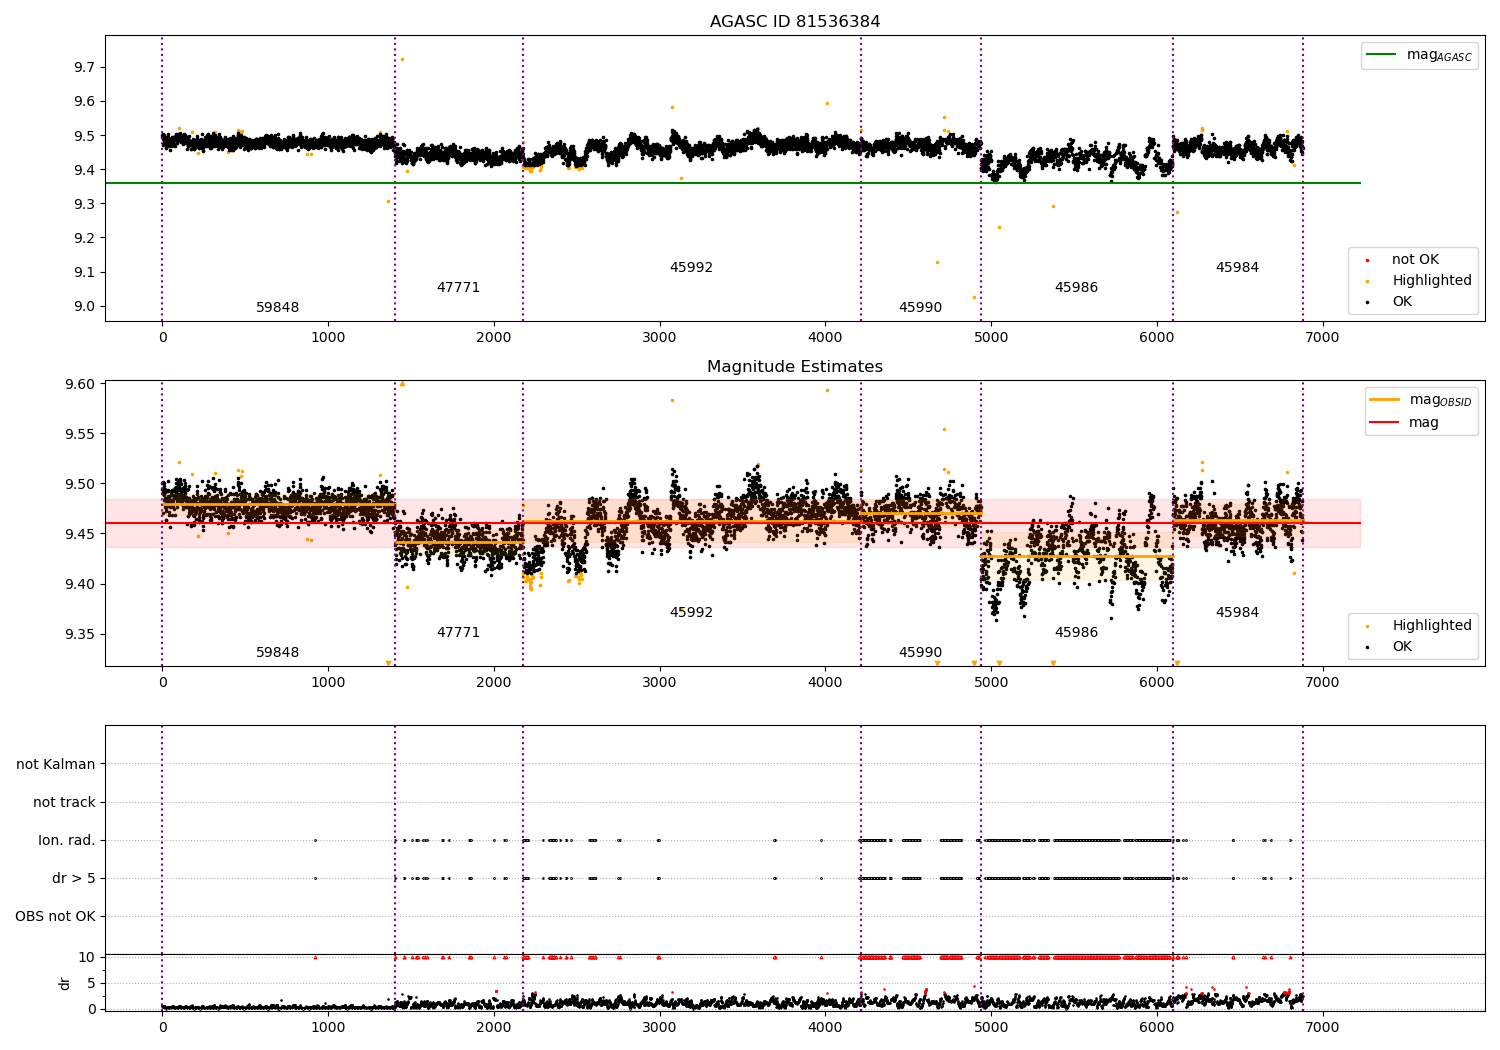Click obsid label 45986 in the AGASC ID plot

[x=1076, y=288]
